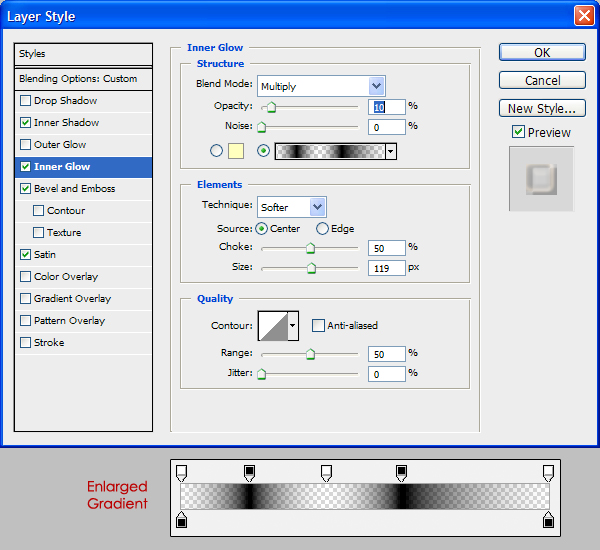Click the enlarged gradient bar
600x550 pixels.
tap(365, 496)
